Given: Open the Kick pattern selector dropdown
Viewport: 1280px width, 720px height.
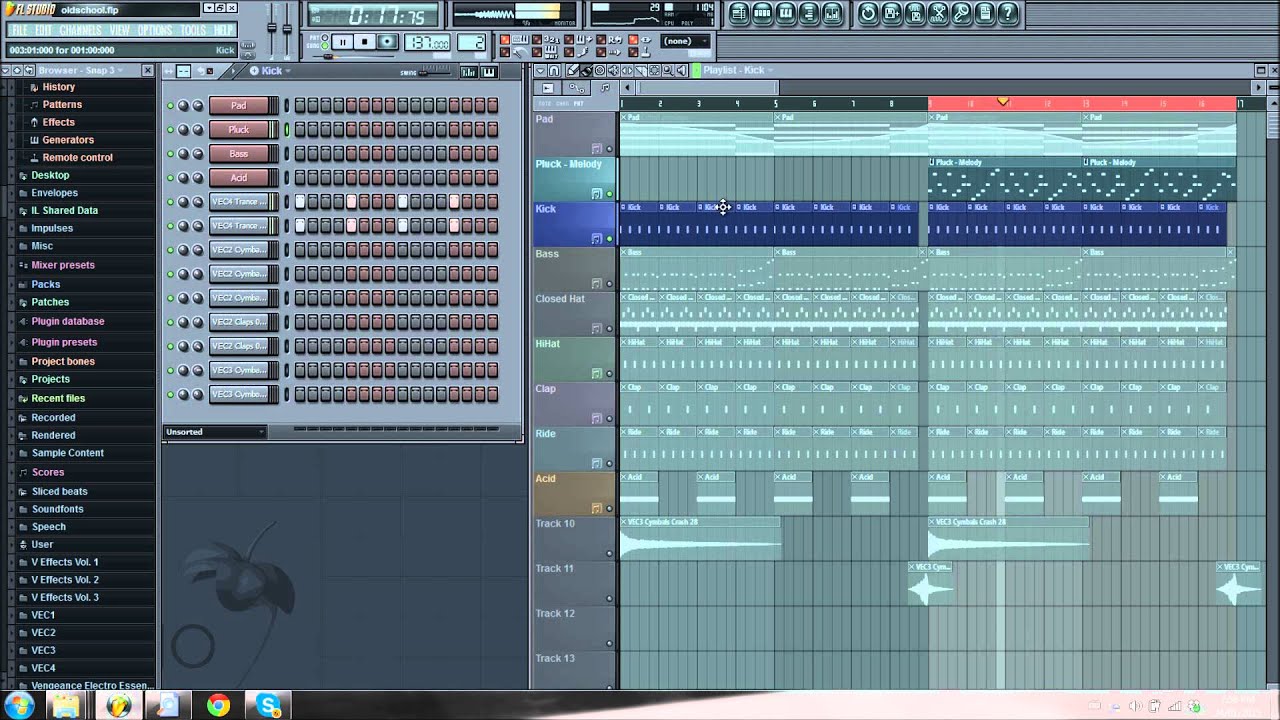Looking at the screenshot, I should 270,71.
